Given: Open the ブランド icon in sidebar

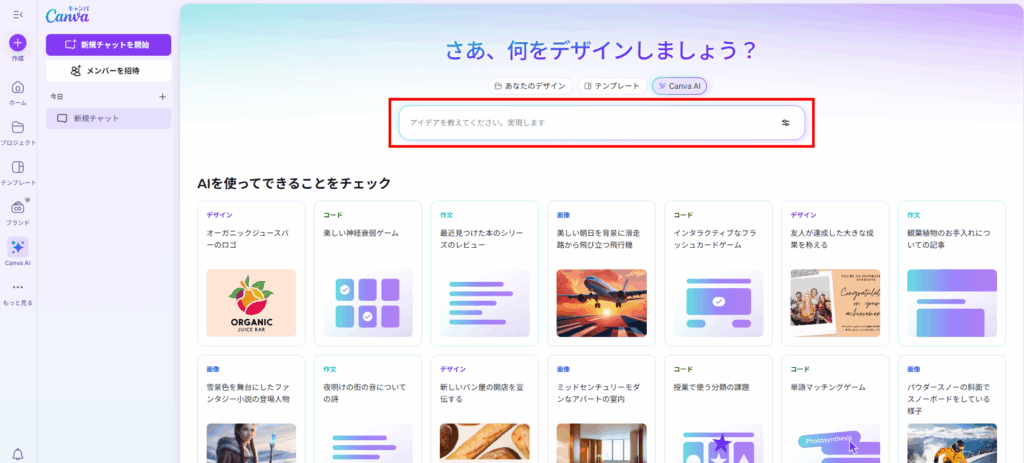Looking at the screenshot, I should coord(18,207).
